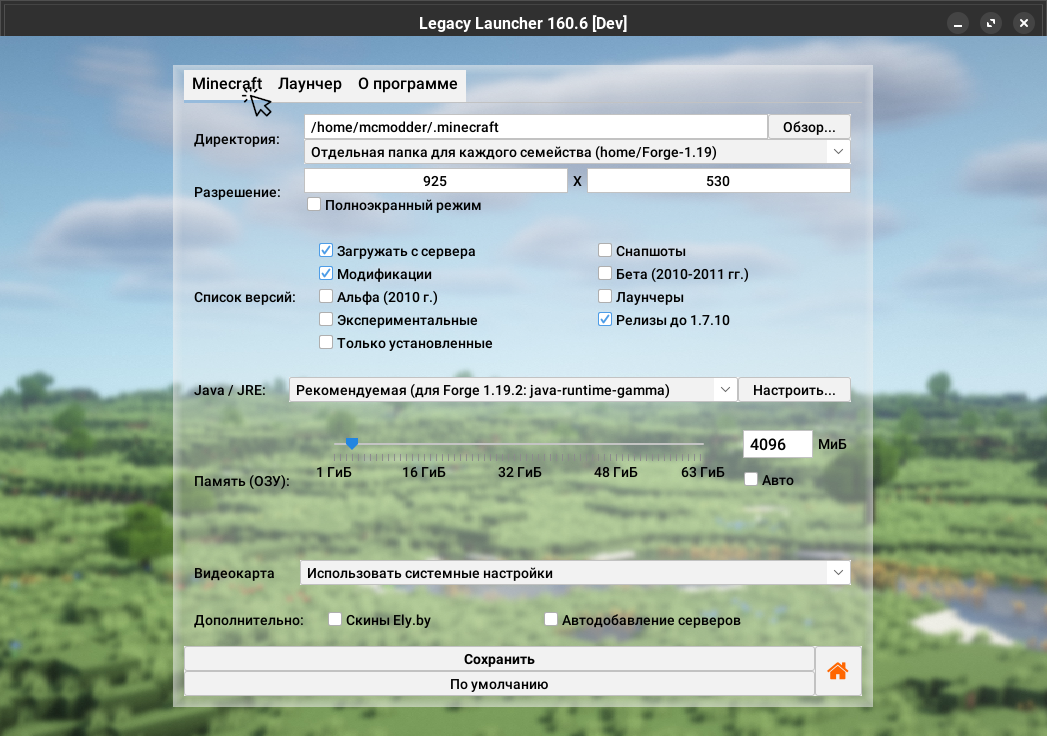This screenshot has height=736, width=1047.
Task: Disable the Модификации checkbox
Action: (x=326, y=273)
